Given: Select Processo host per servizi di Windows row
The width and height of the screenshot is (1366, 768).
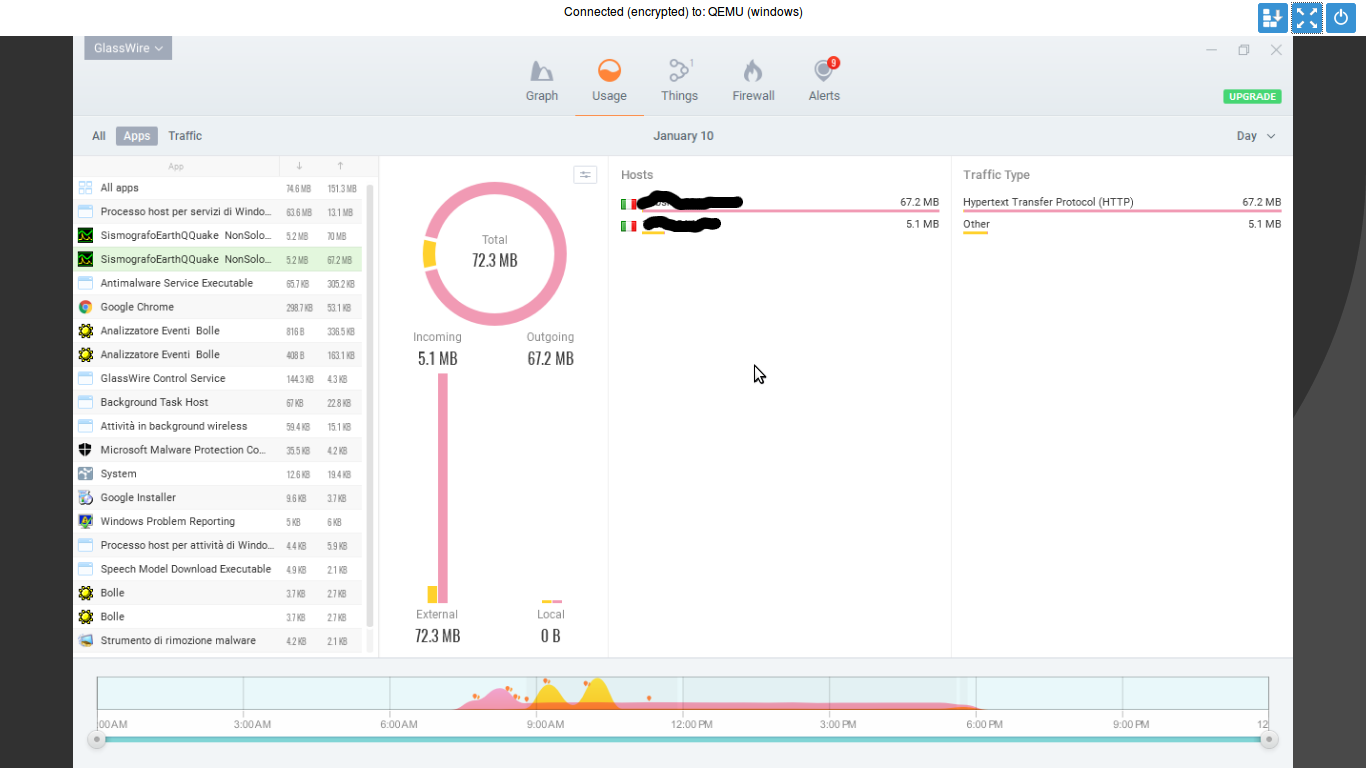Looking at the screenshot, I should point(218,212).
